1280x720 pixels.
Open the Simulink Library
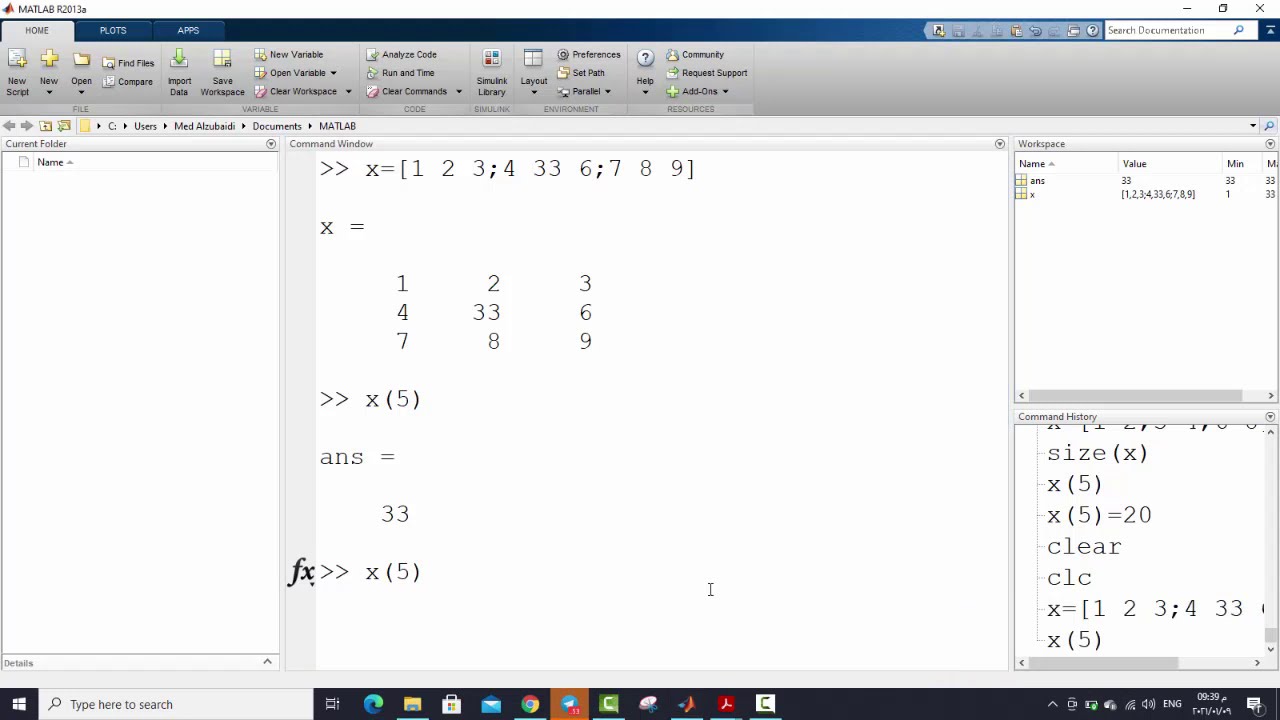[x=491, y=72]
